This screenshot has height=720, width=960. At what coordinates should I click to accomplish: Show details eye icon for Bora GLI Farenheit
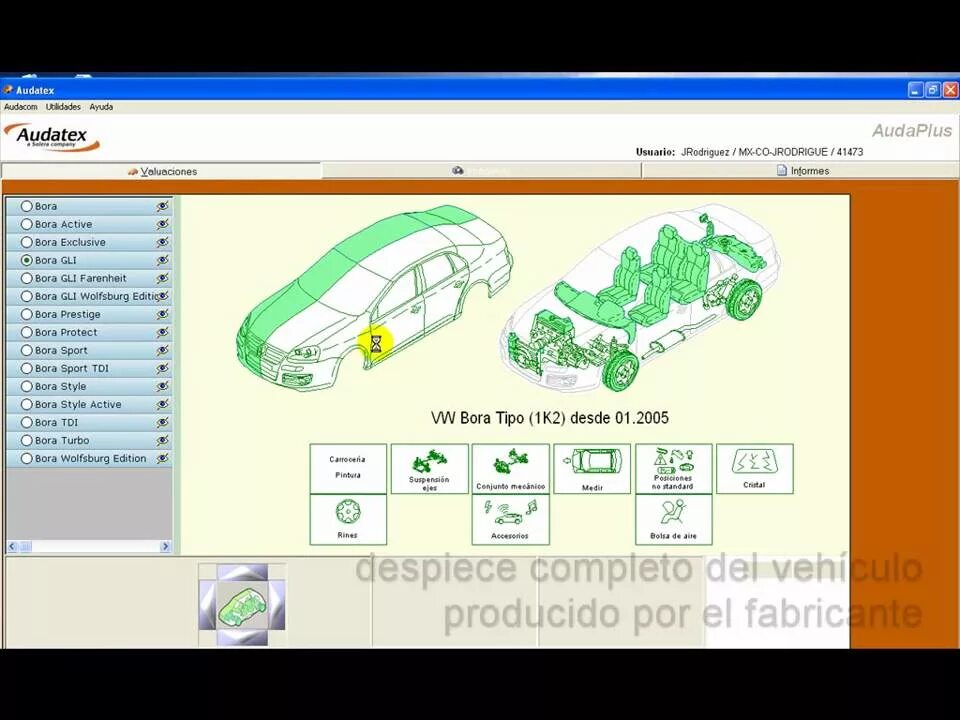coord(162,279)
